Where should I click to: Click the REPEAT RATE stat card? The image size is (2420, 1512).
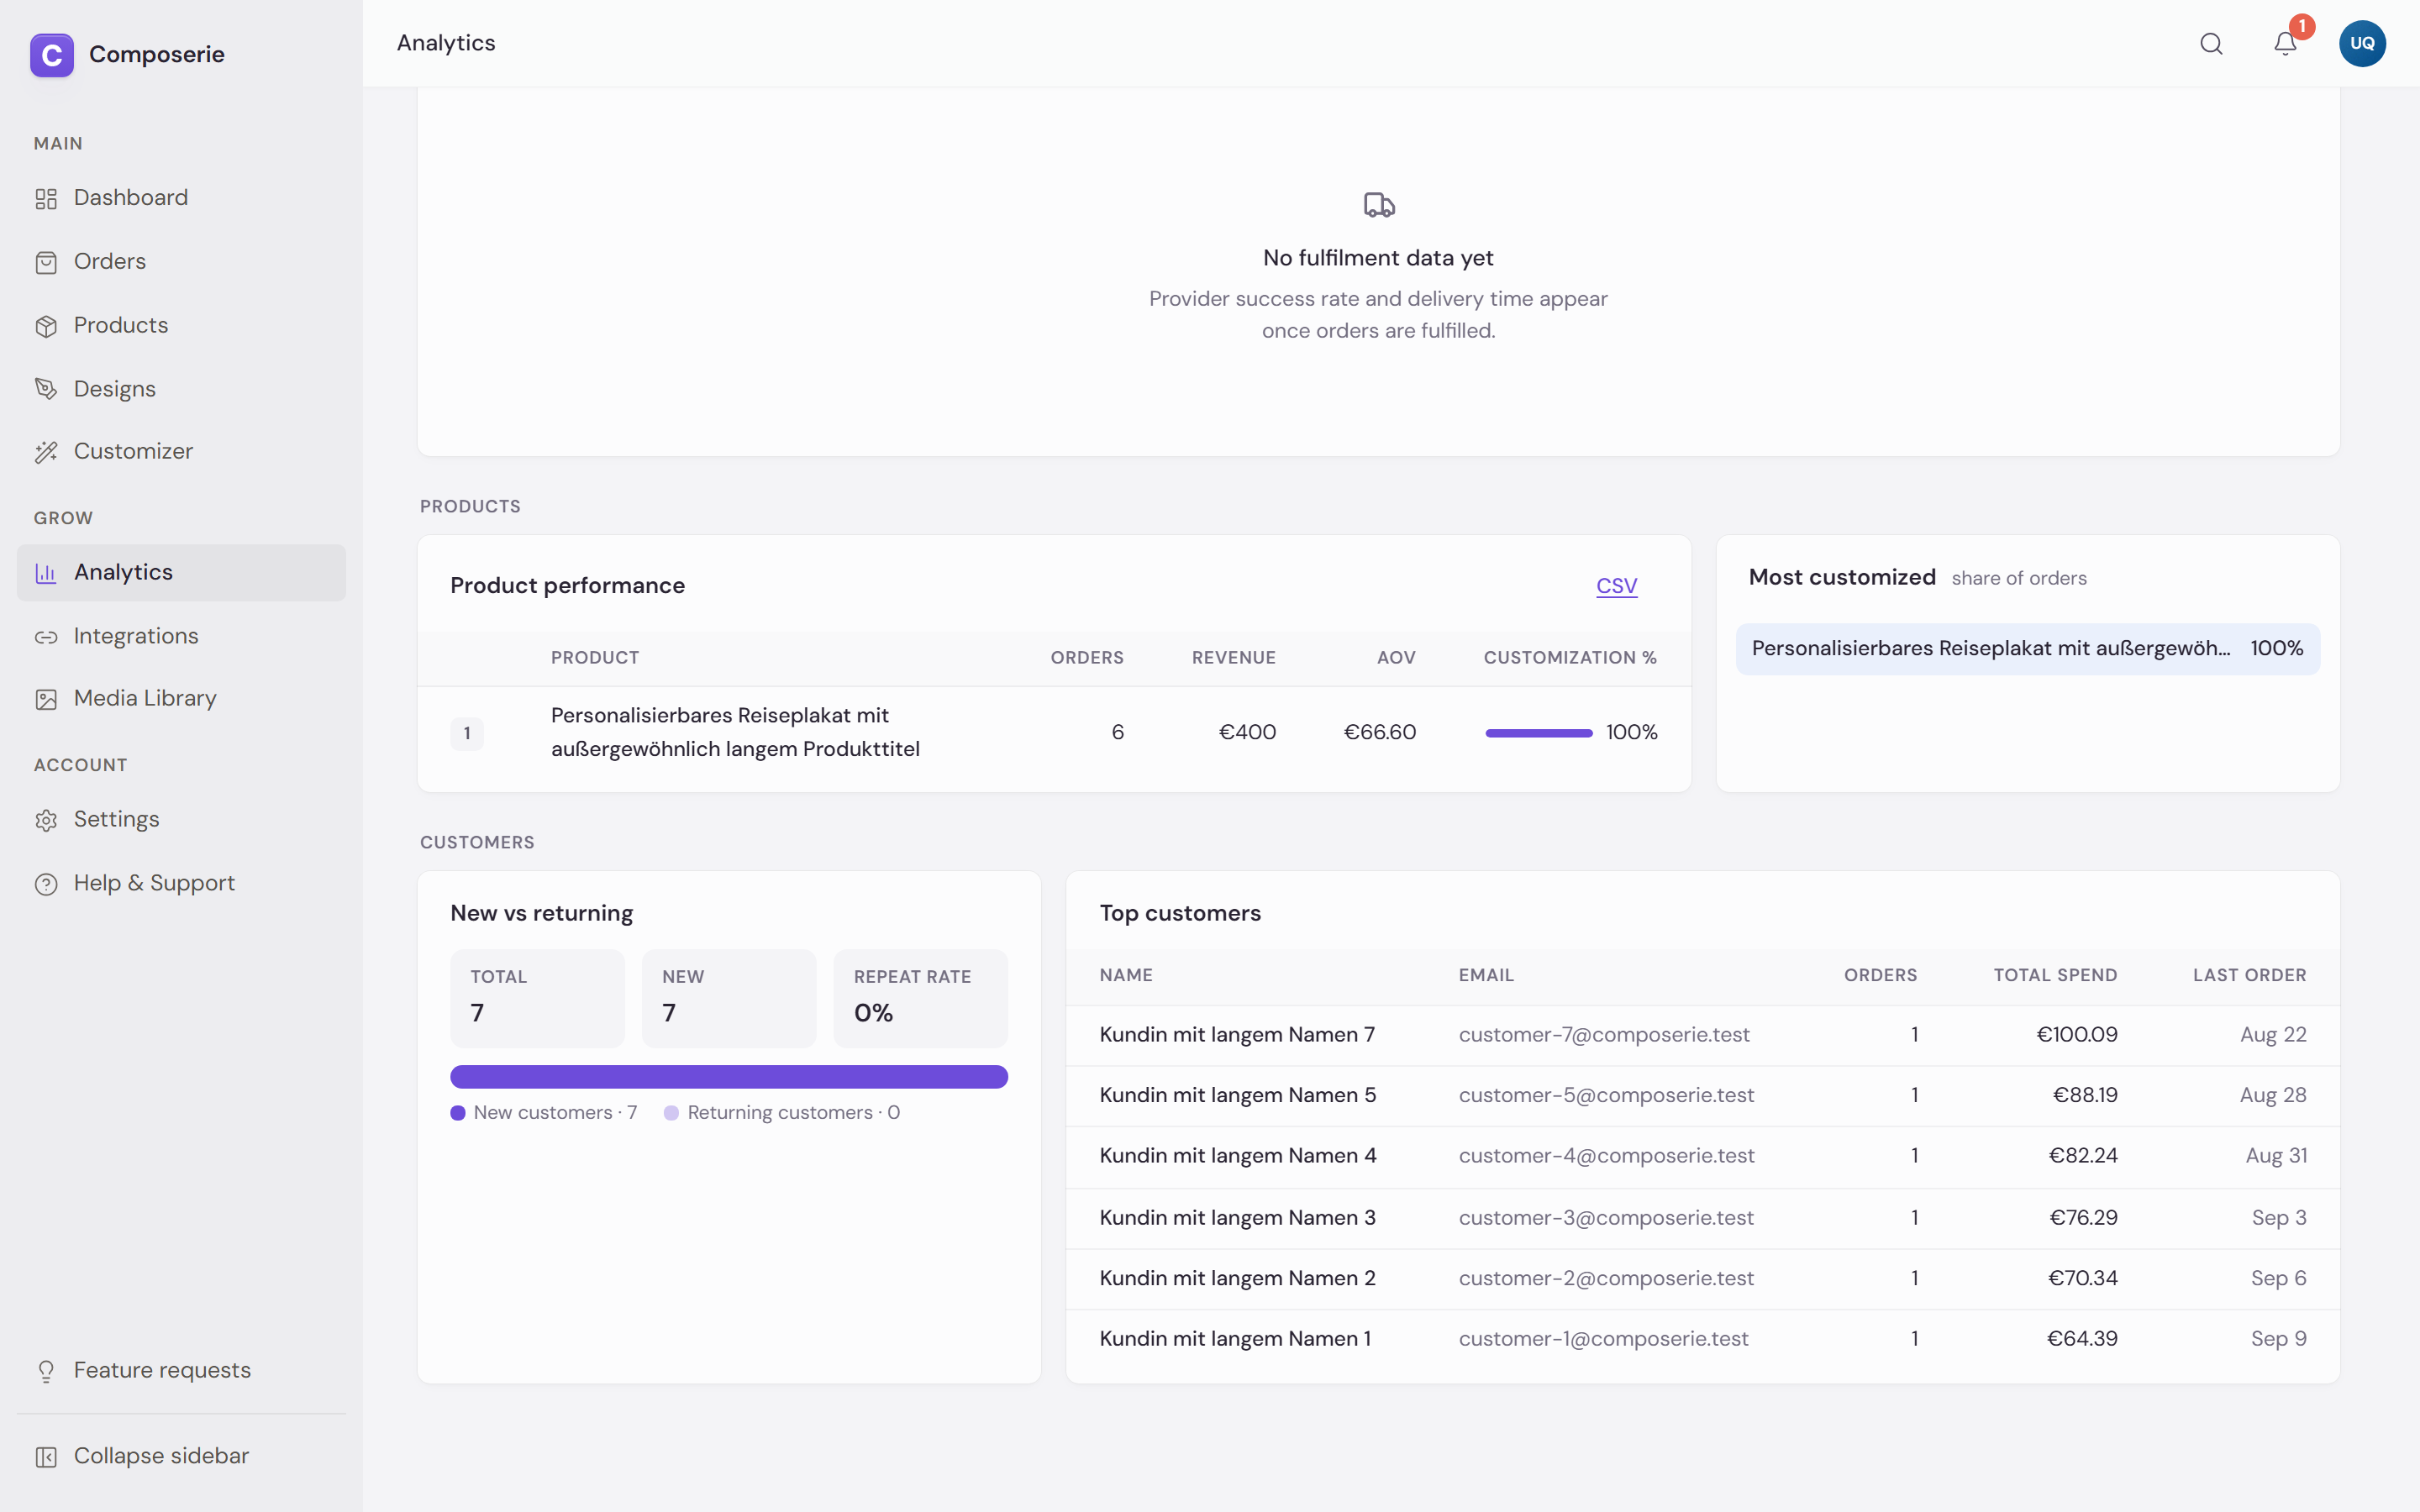pyautogui.click(x=920, y=998)
